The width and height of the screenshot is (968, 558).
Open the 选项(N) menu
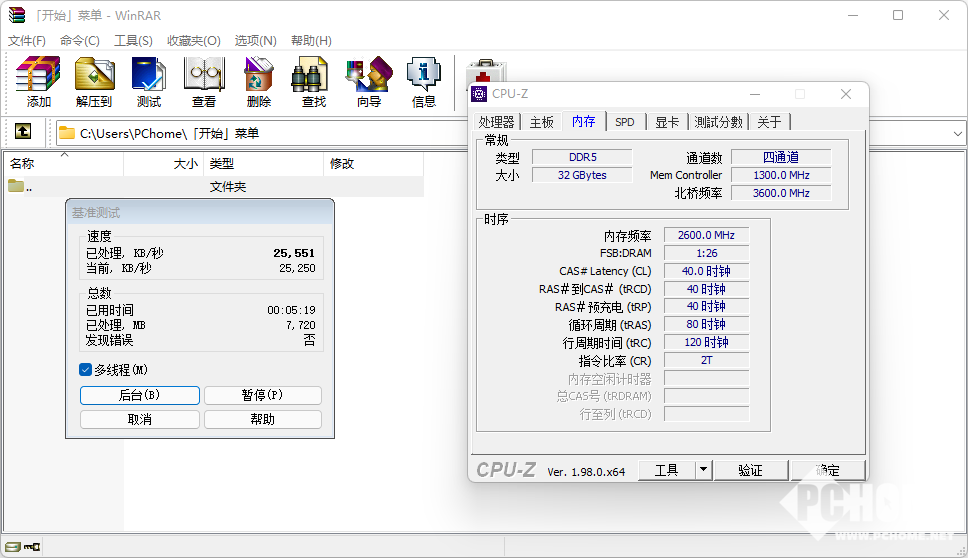(256, 41)
